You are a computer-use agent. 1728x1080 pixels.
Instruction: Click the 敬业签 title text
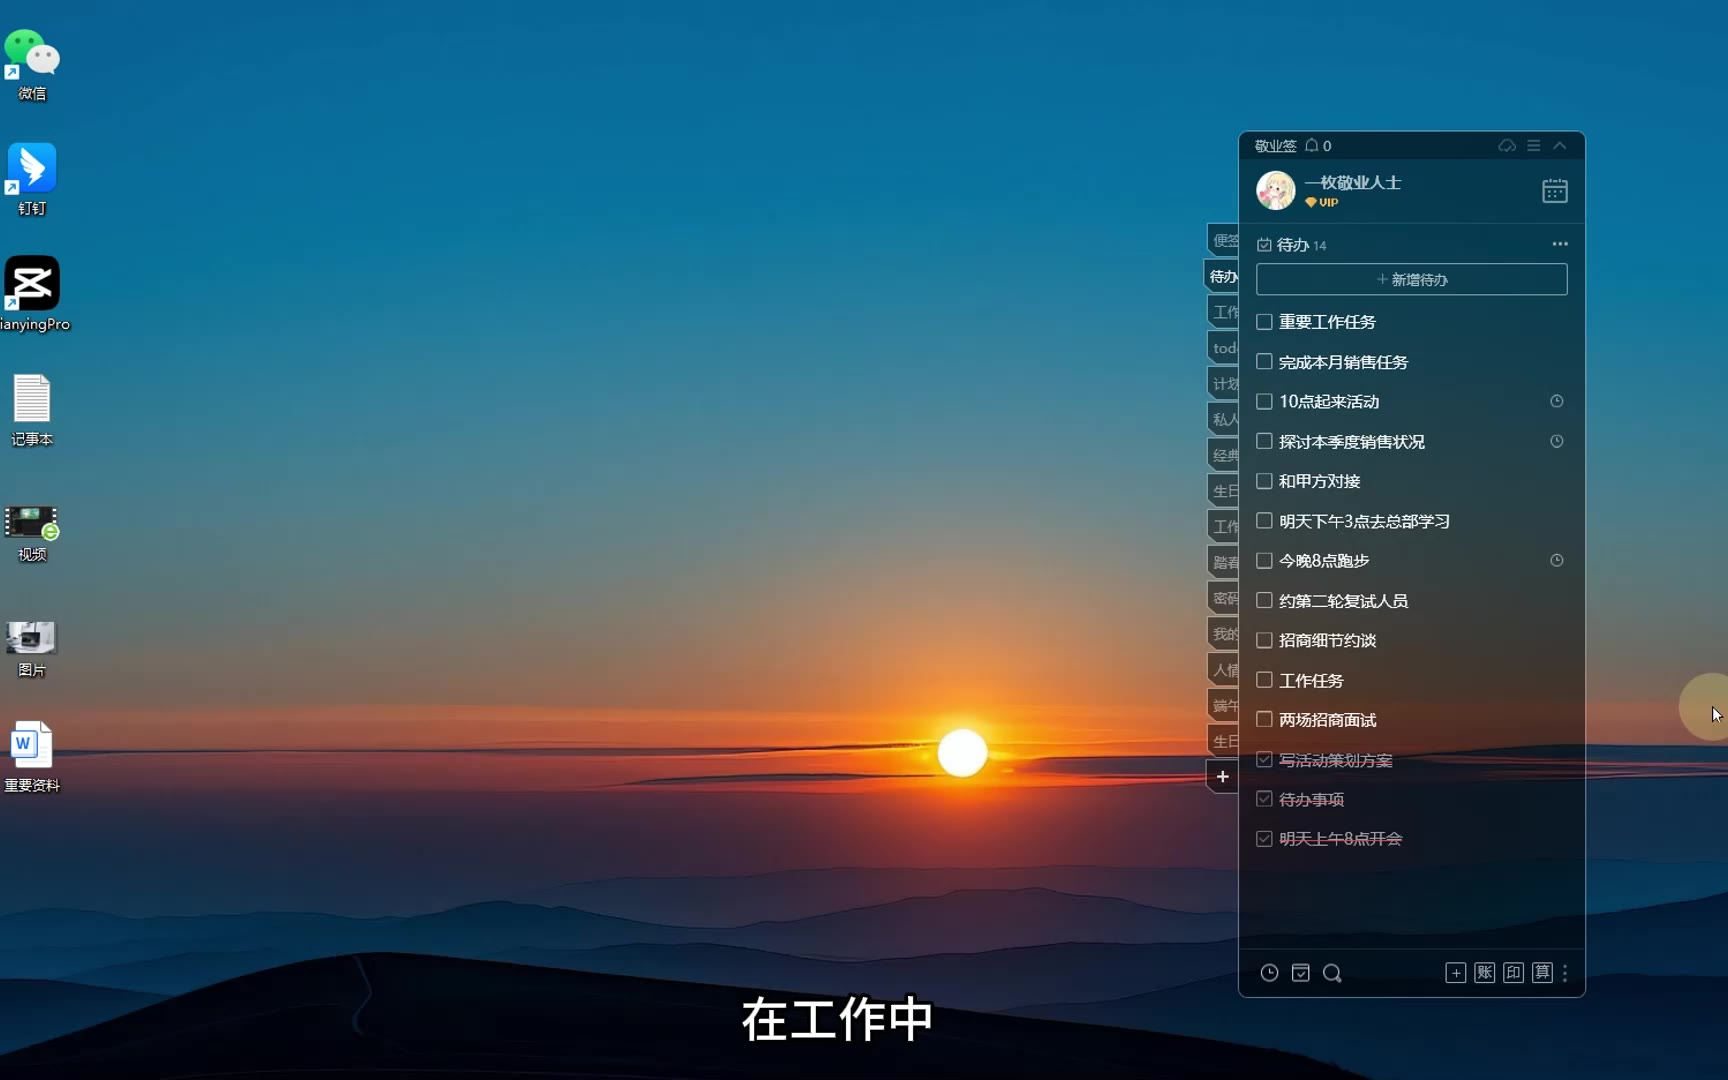pos(1275,146)
